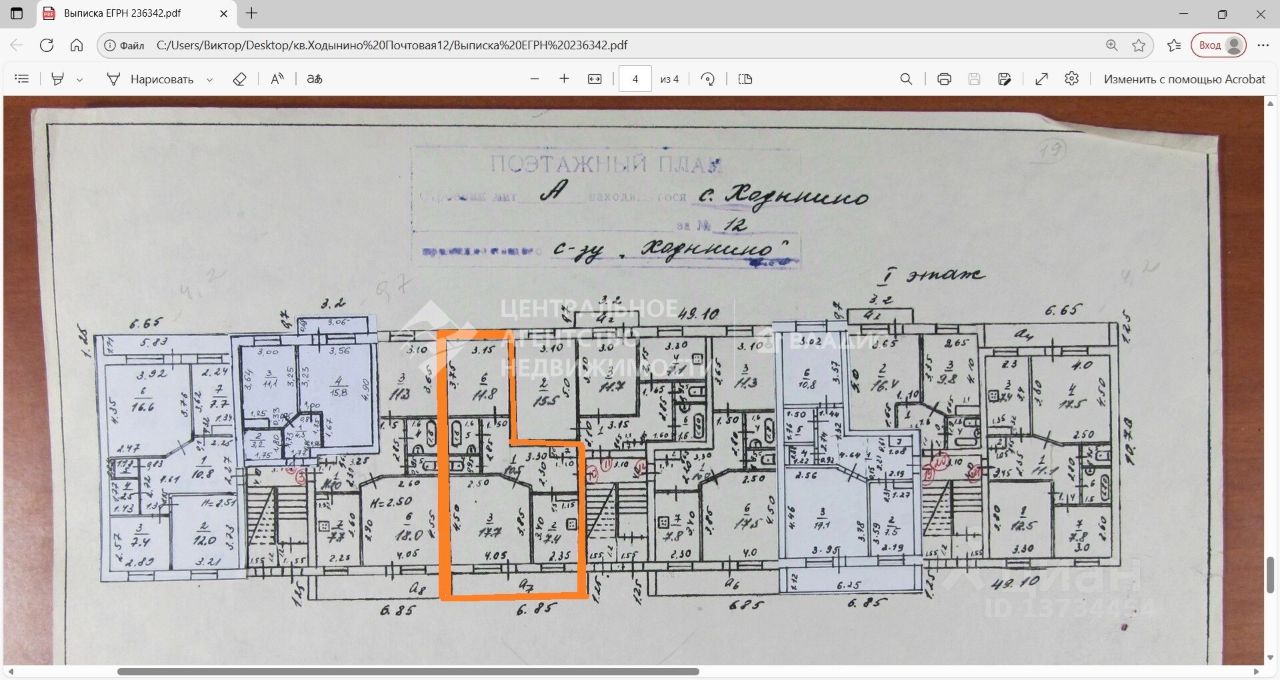Image resolution: width=1280 pixels, height=680 pixels.
Task: Select the eraser tool
Action: click(239, 79)
